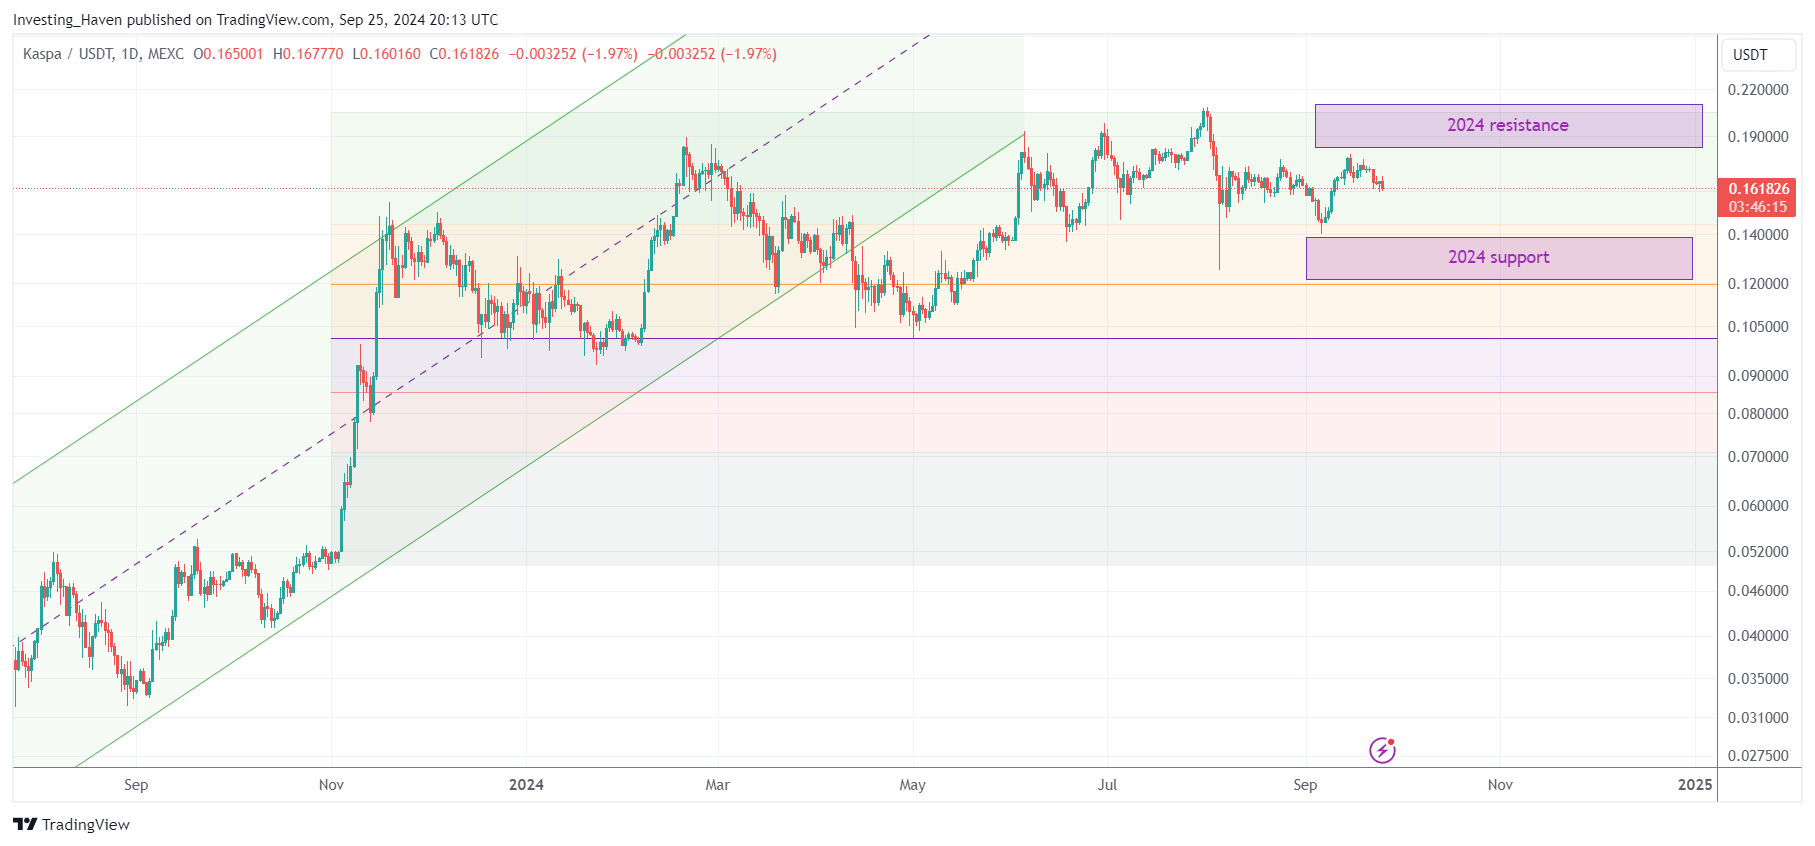Click the Nov 2023 label on time axis
The image size is (1815, 846).
[331, 785]
